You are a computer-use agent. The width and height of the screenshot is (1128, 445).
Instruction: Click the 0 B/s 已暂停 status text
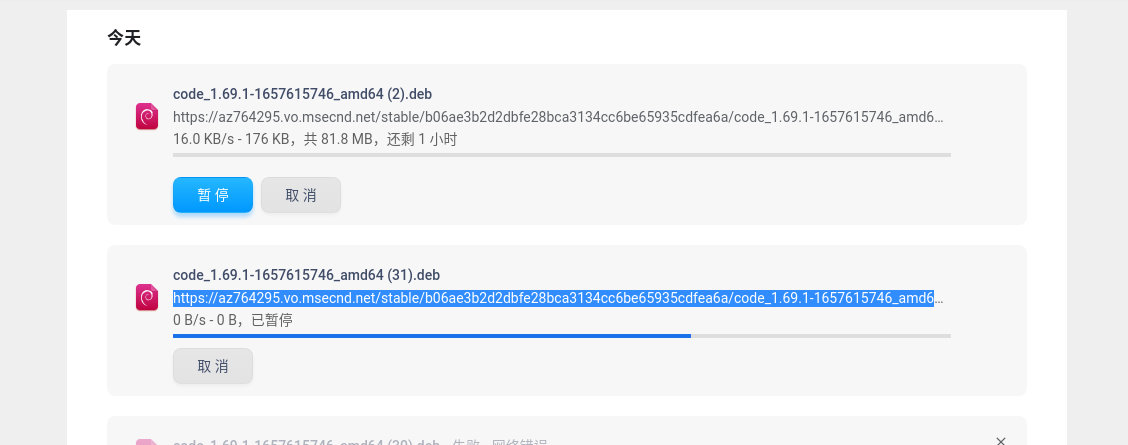pos(233,320)
